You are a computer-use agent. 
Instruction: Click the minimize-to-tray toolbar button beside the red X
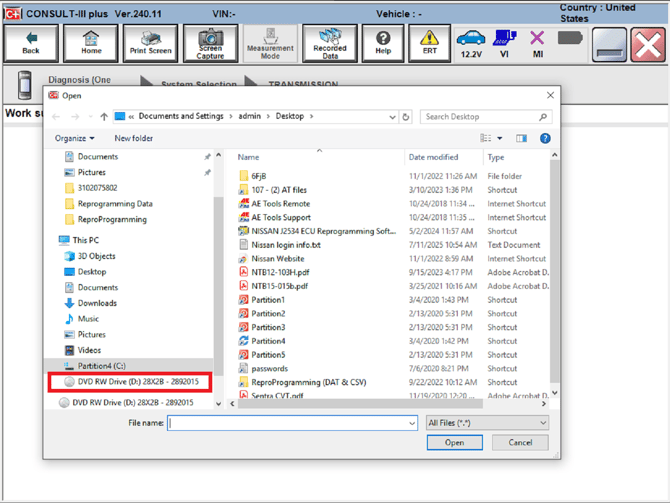tap(609, 44)
